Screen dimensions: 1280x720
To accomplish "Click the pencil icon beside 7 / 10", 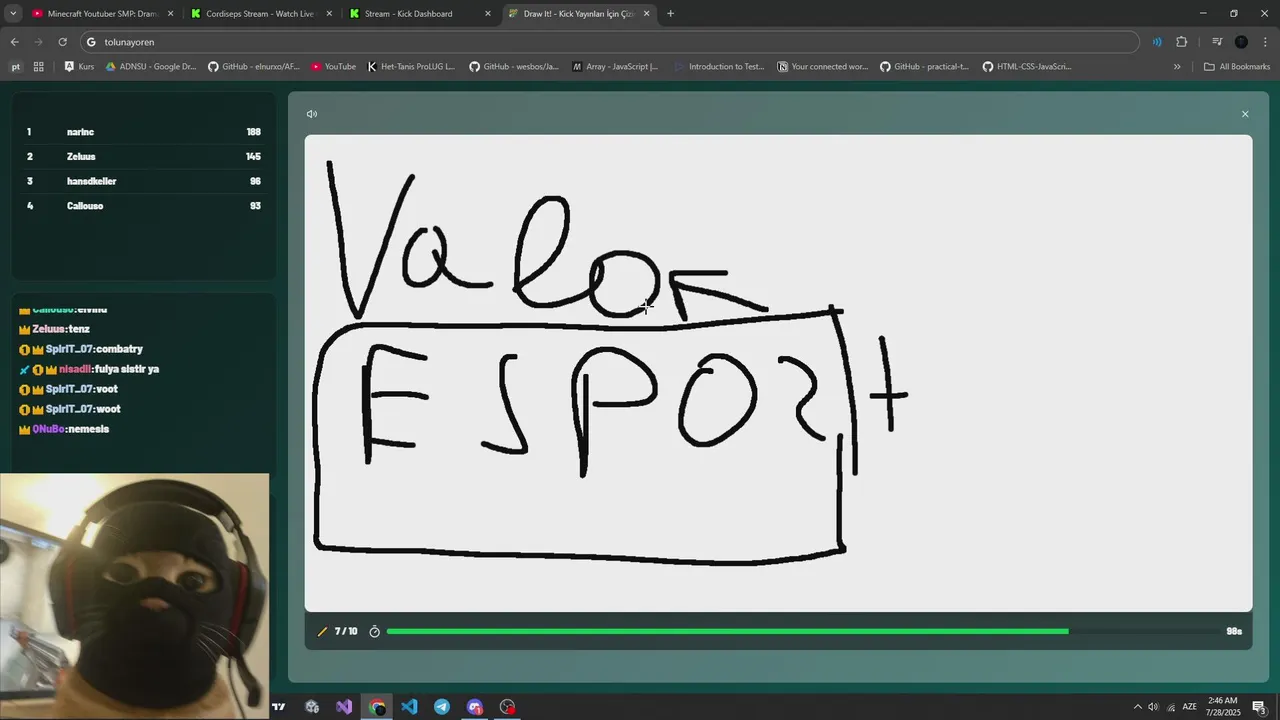I will [x=322, y=632].
